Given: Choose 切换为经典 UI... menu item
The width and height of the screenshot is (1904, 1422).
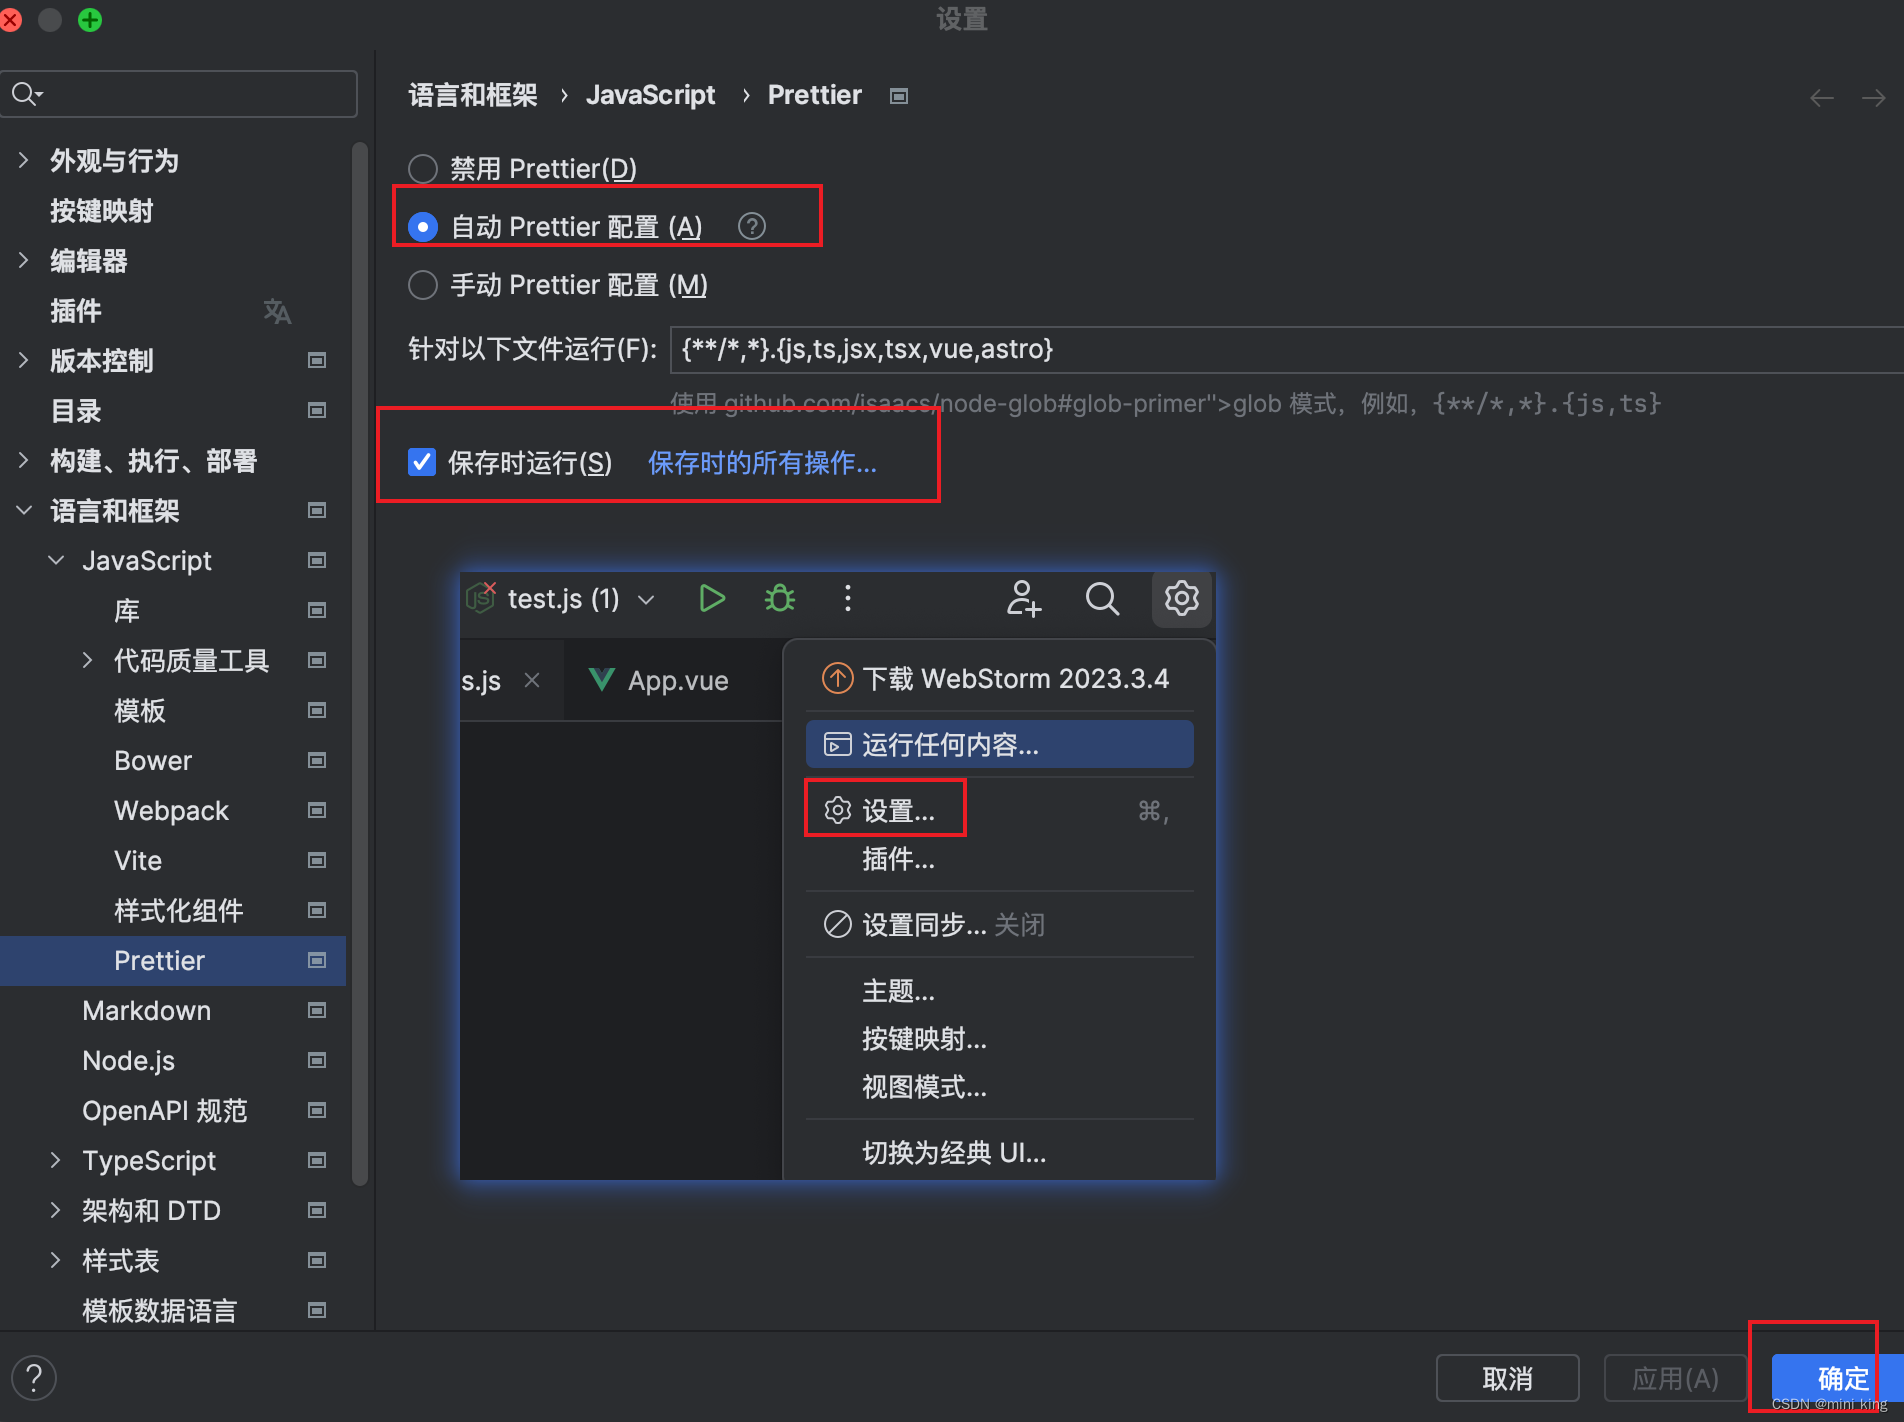Looking at the screenshot, I should 1000,1153.
